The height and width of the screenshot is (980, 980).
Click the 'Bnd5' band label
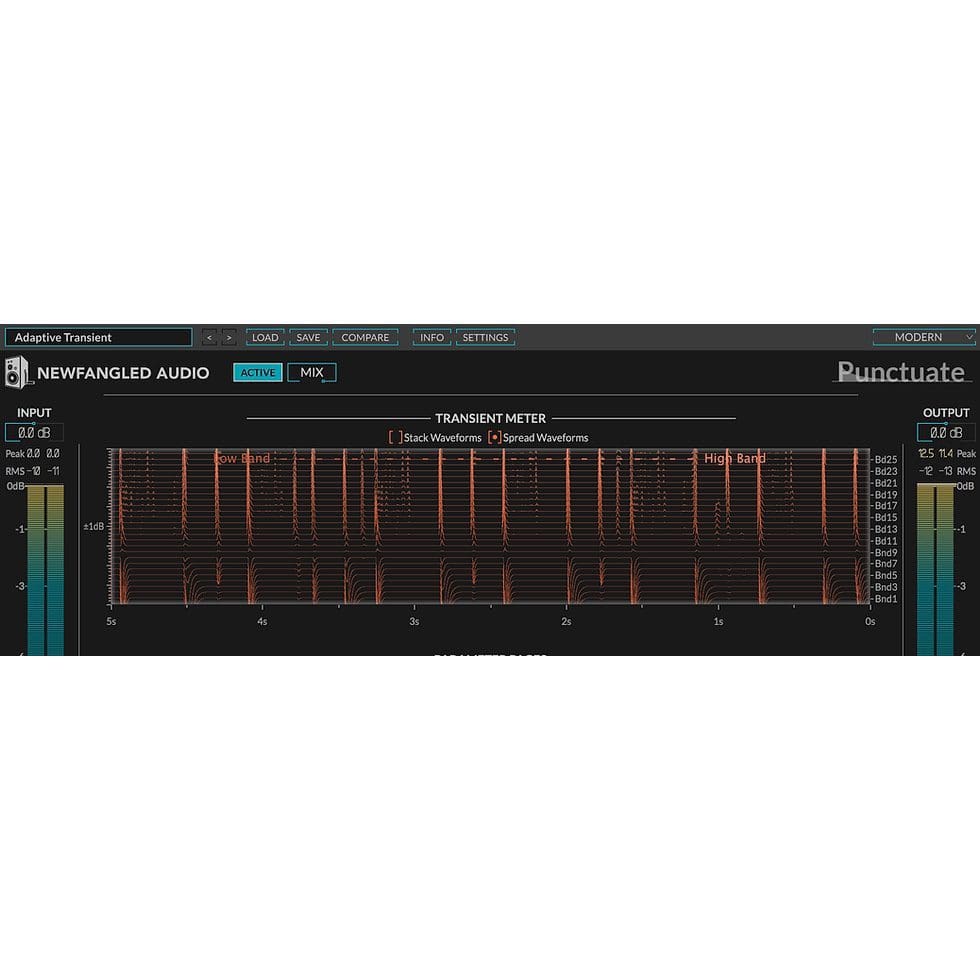pyautogui.click(x=886, y=576)
